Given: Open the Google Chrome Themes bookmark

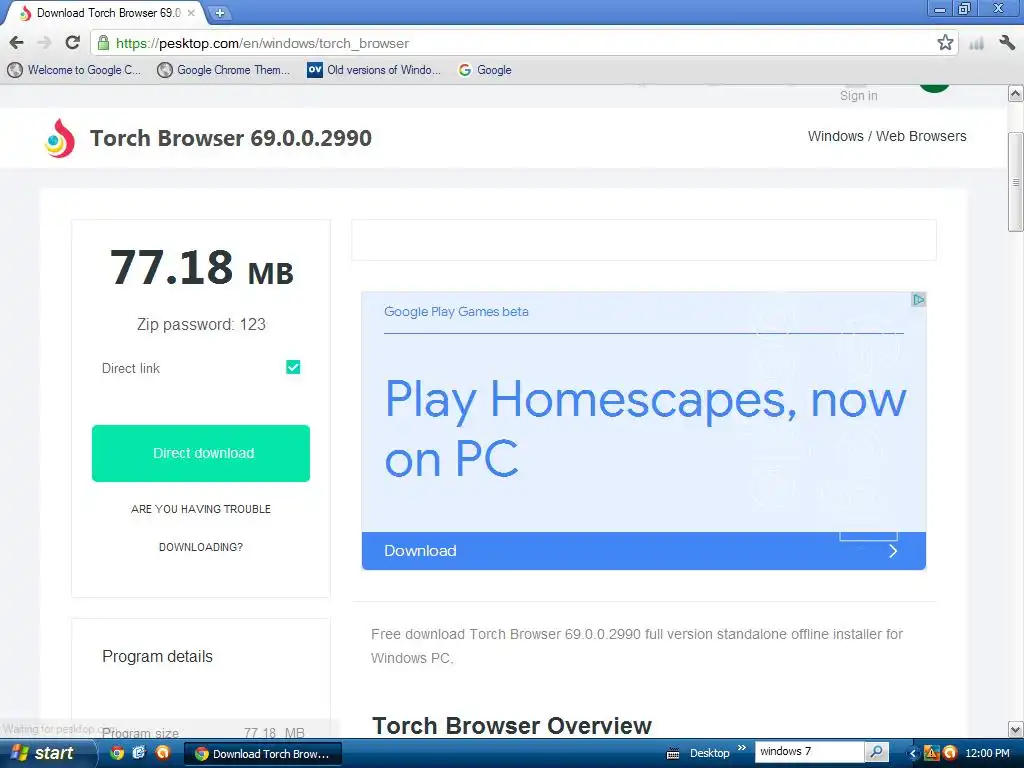Looking at the screenshot, I should [x=223, y=70].
